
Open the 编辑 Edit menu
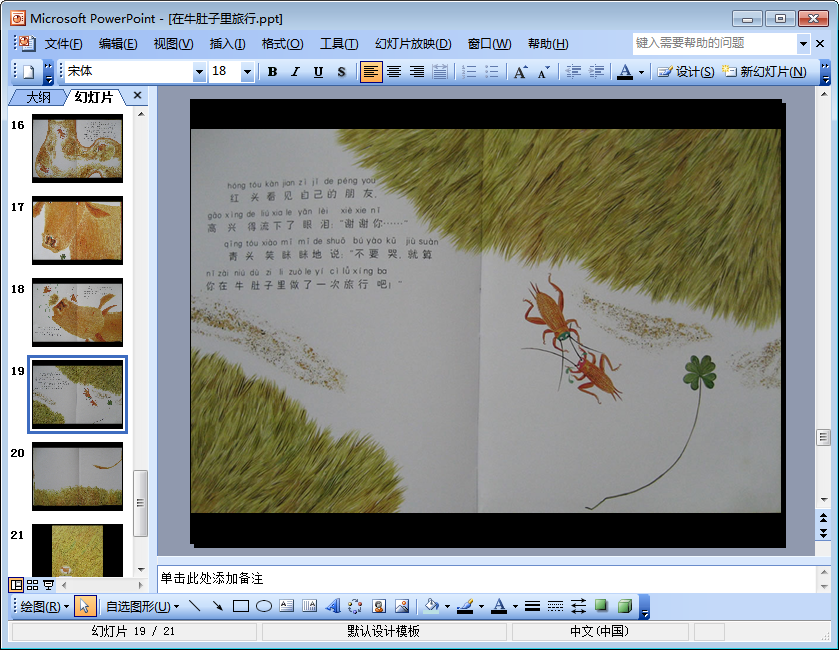coord(118,44)
